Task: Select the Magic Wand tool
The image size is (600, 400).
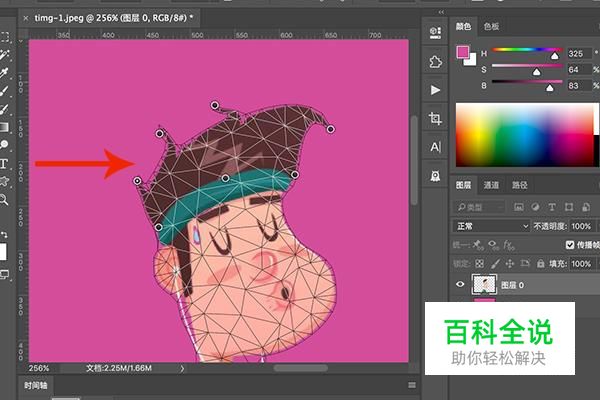Action: [5, 55]
